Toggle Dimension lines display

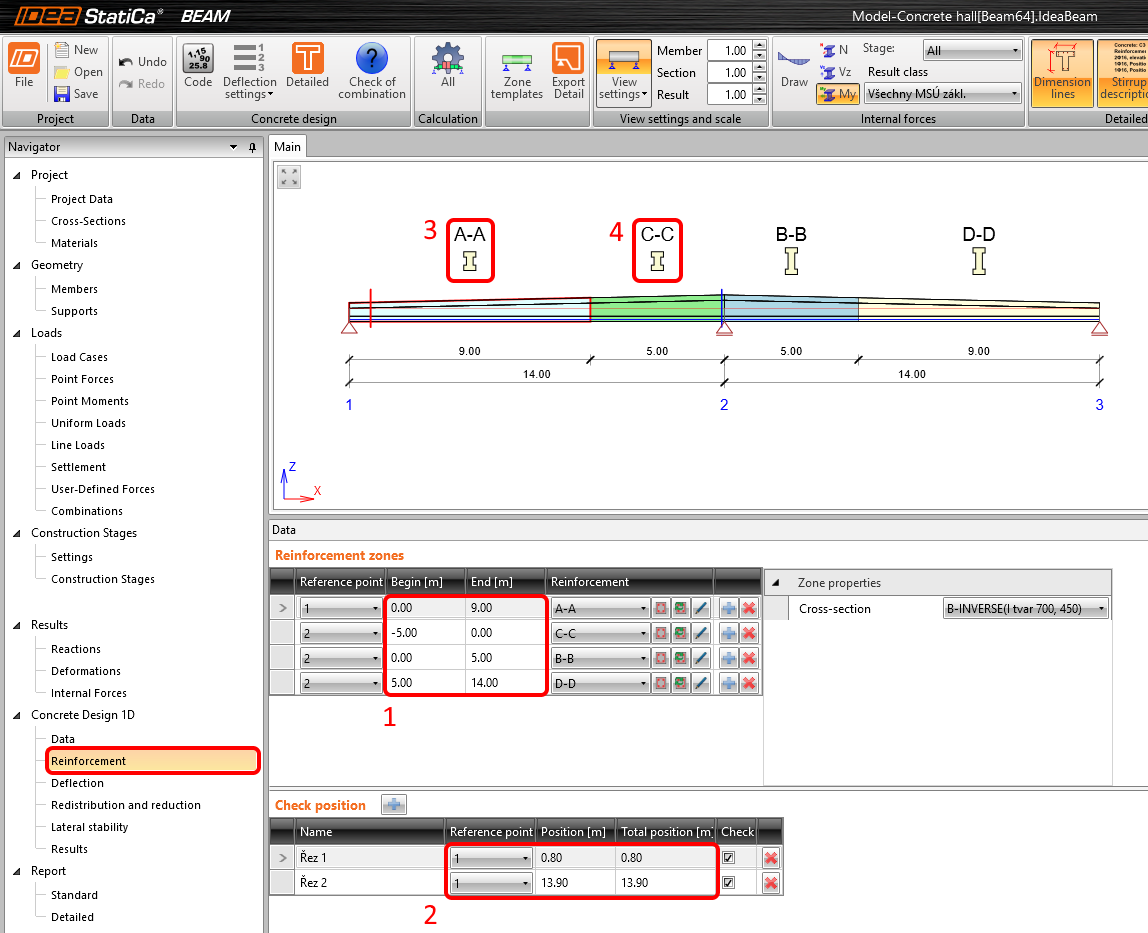coord(1062,71)
